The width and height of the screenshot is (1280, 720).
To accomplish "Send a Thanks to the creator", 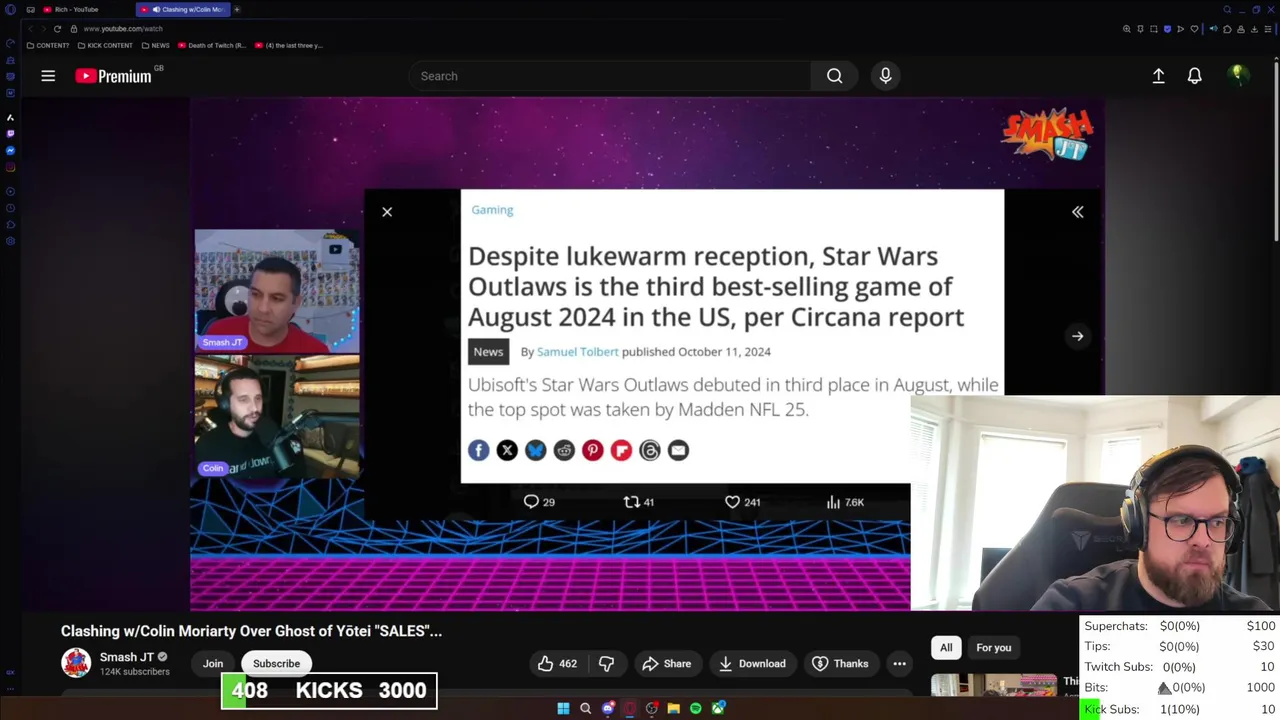I will (x=840, y=663).
